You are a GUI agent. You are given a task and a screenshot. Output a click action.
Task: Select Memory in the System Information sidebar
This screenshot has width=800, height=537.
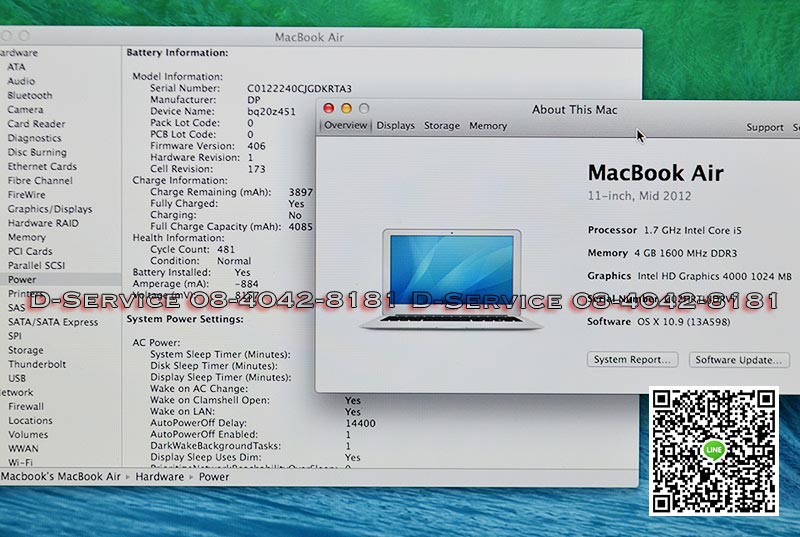click(27, 237)
